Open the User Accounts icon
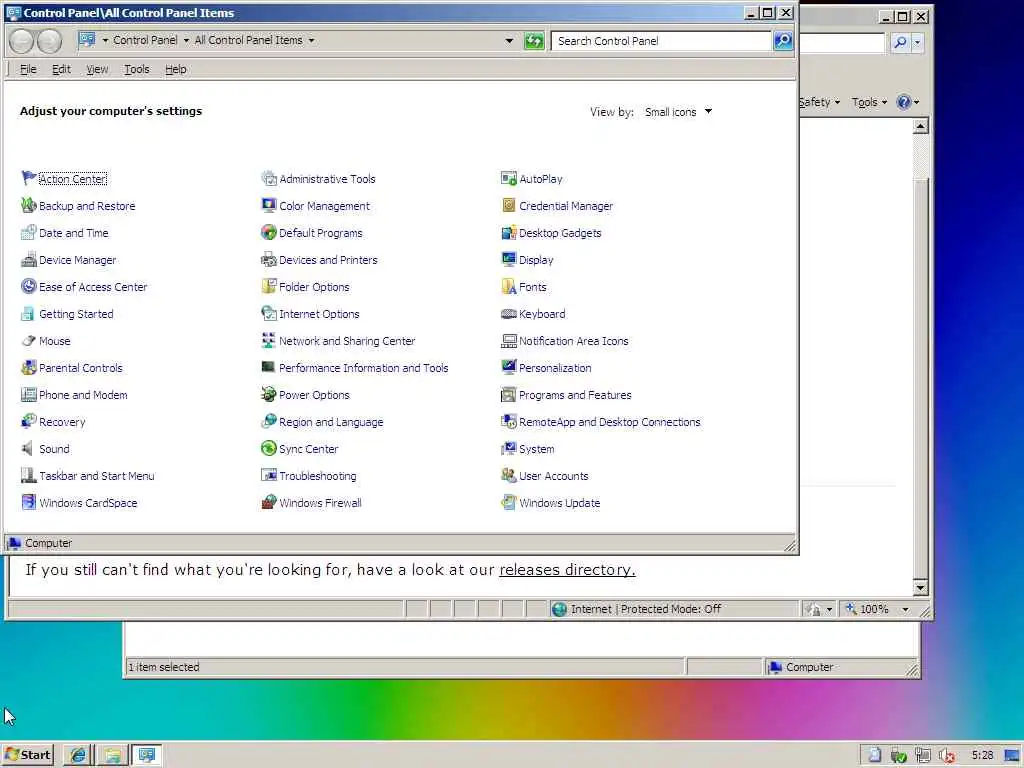The height and width of the screenshot is (768, 1024). point(508,475)
